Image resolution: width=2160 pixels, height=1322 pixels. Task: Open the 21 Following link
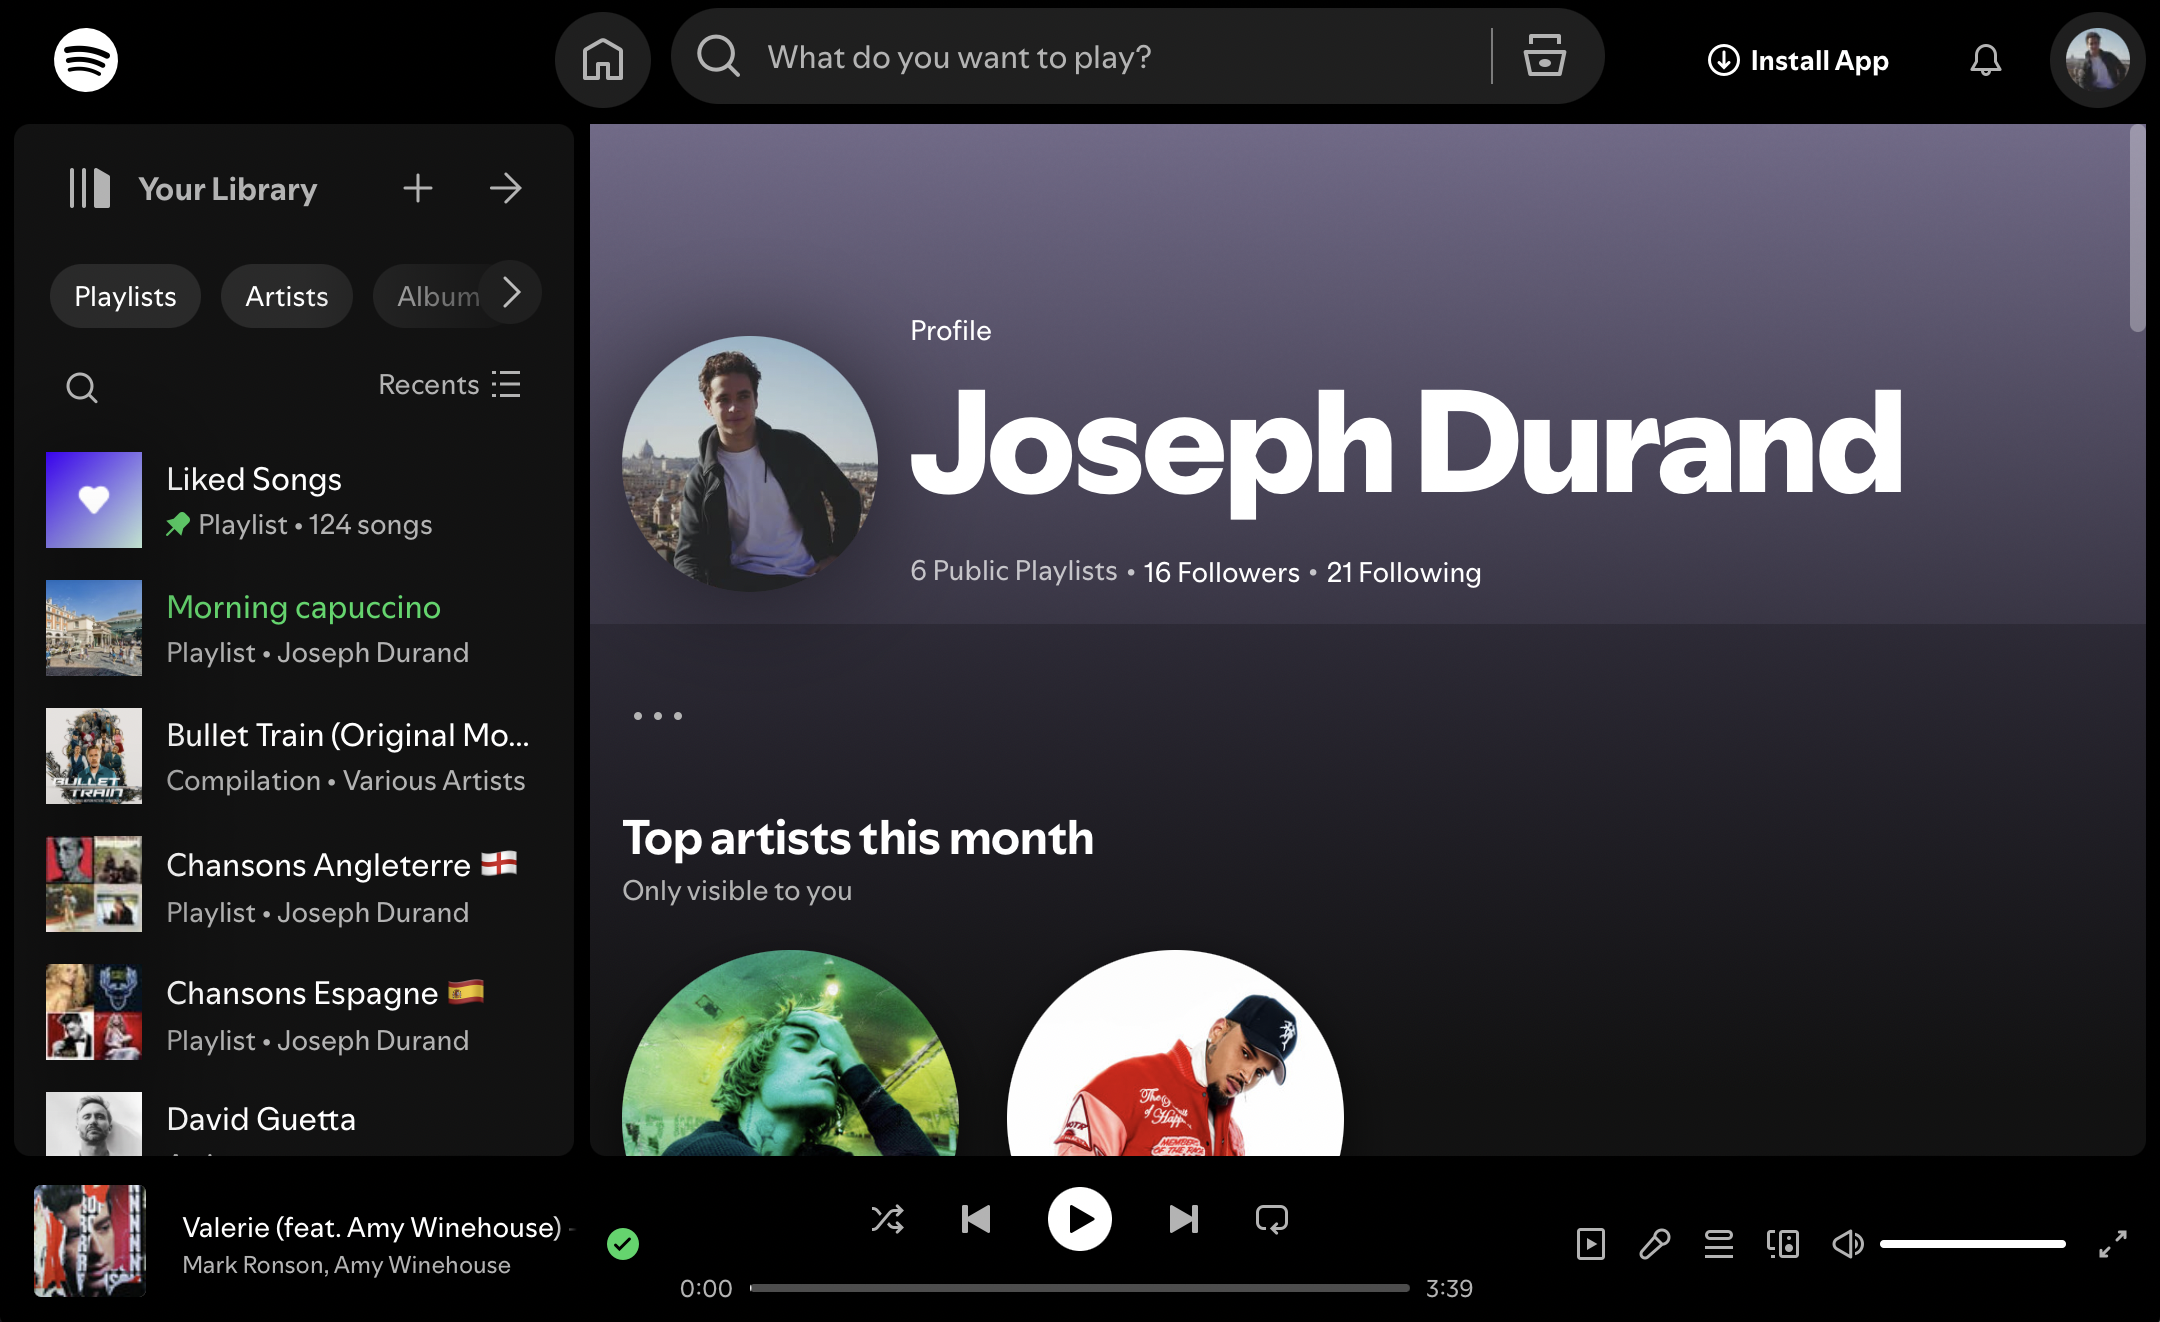click(1403, 572)
